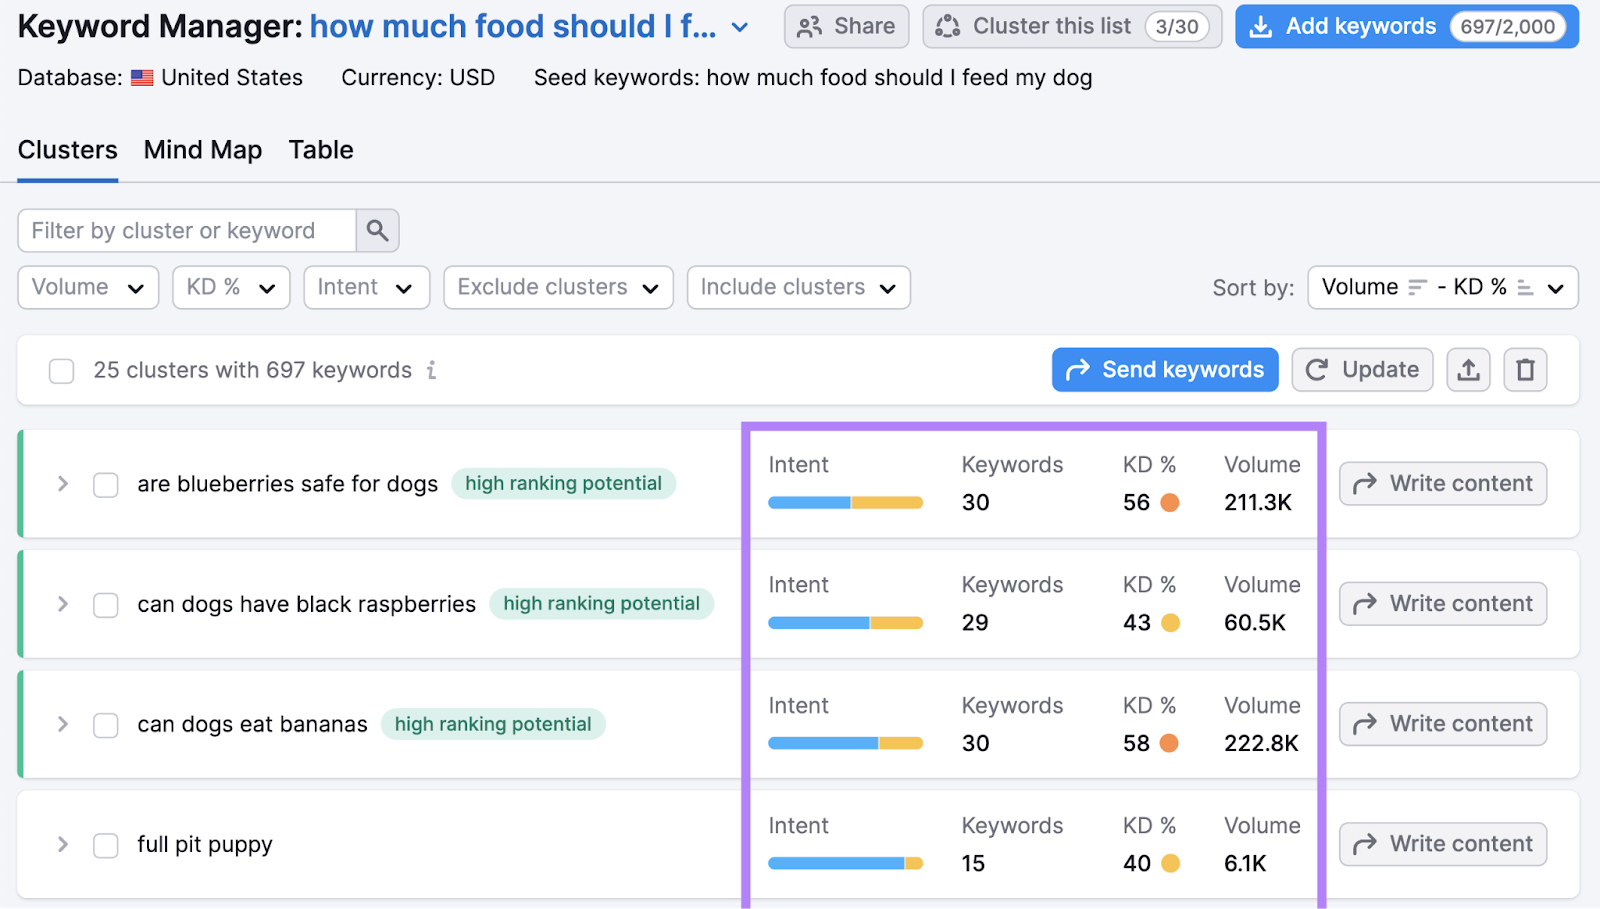Screen dimensions: 1600x909
Task: Click the Update button
Action: coord(1362,370)
